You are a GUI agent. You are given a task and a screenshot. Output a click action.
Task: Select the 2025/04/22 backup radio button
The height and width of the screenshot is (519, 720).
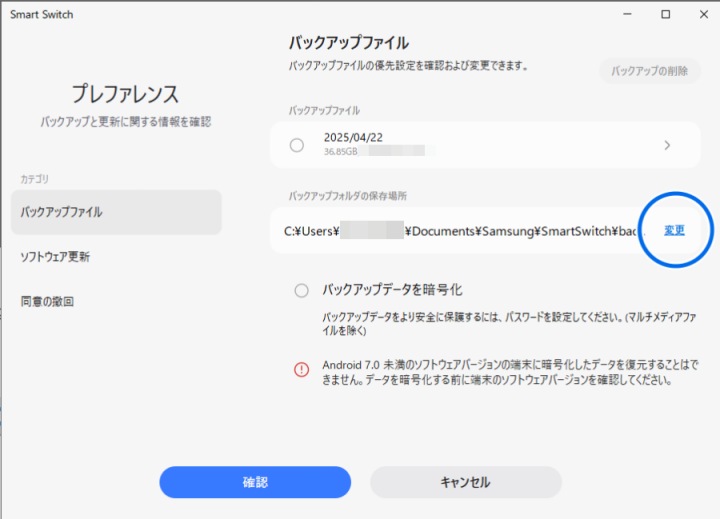(297, 145)
